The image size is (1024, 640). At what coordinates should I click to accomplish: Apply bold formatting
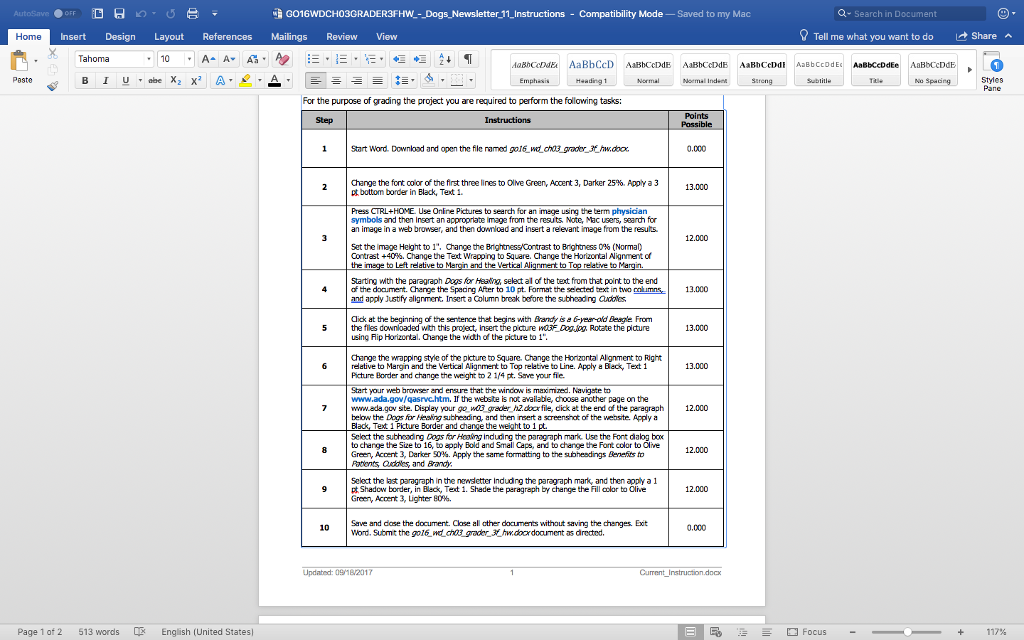coord(85,79)
